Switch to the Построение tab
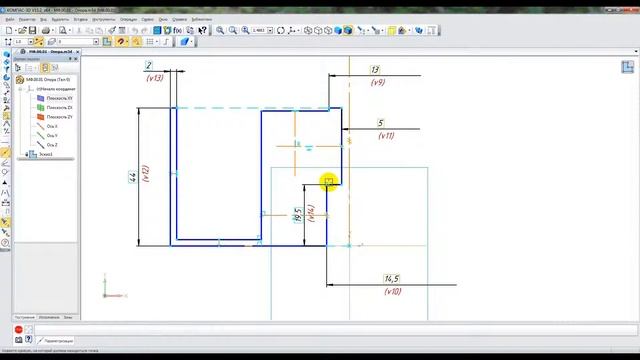 [25, 317]
